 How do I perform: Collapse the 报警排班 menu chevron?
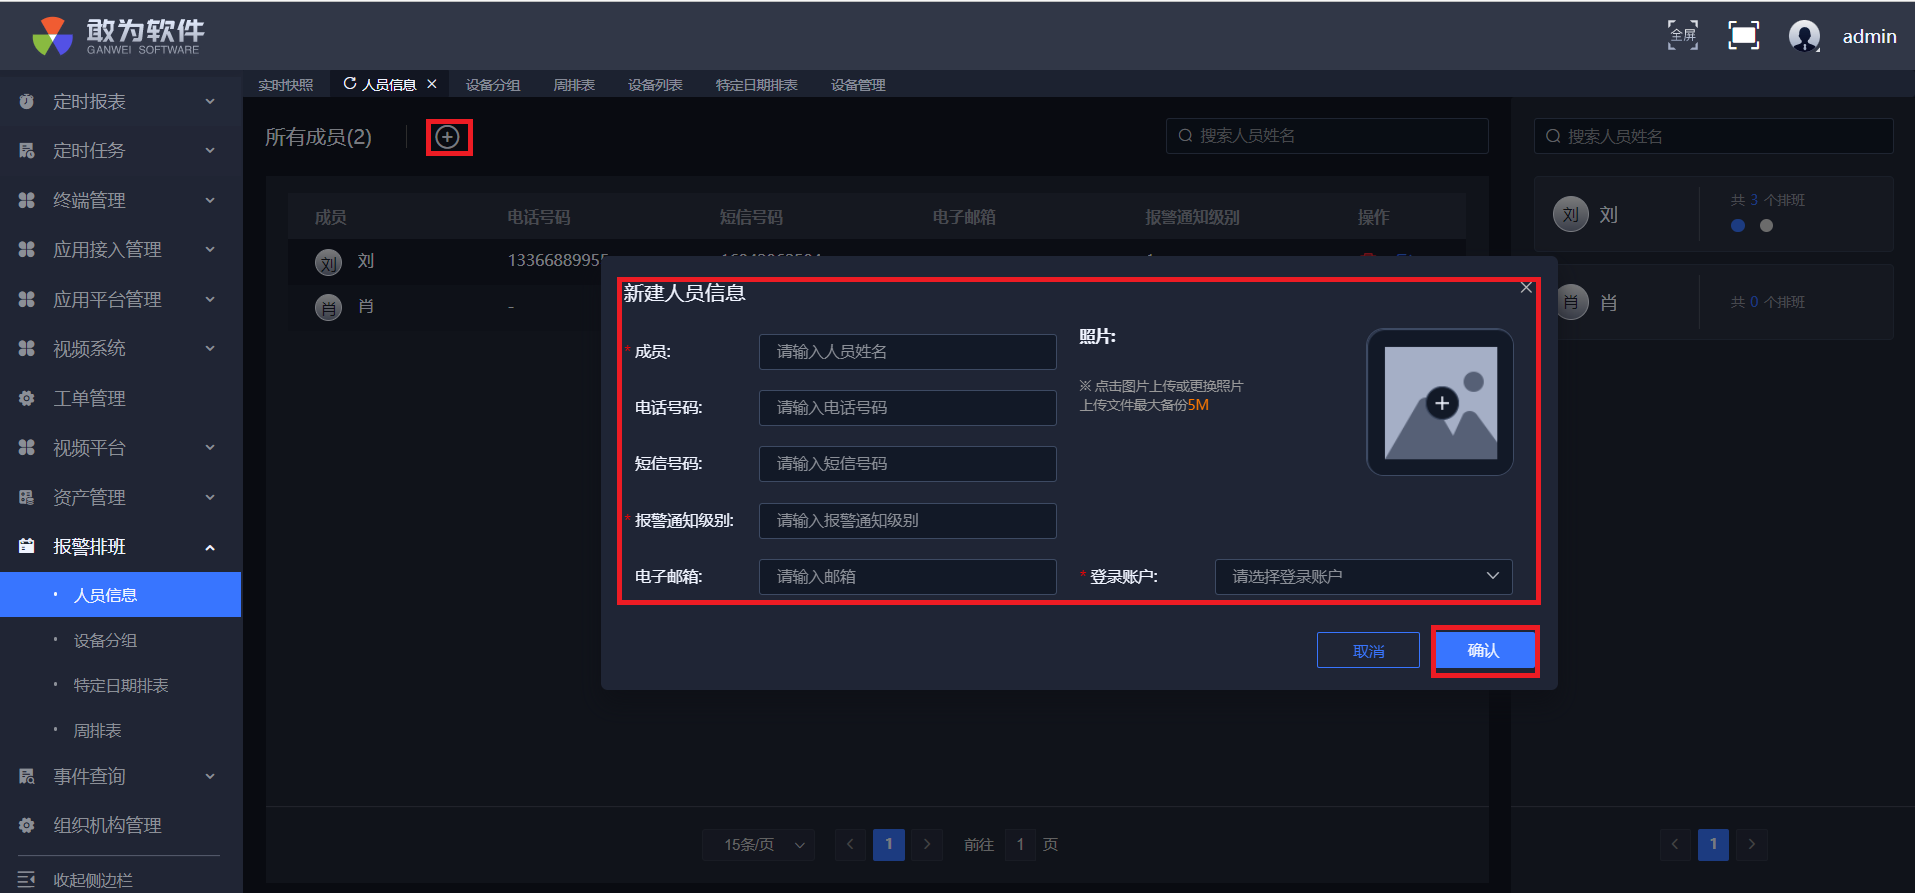[x=210, y=547]
